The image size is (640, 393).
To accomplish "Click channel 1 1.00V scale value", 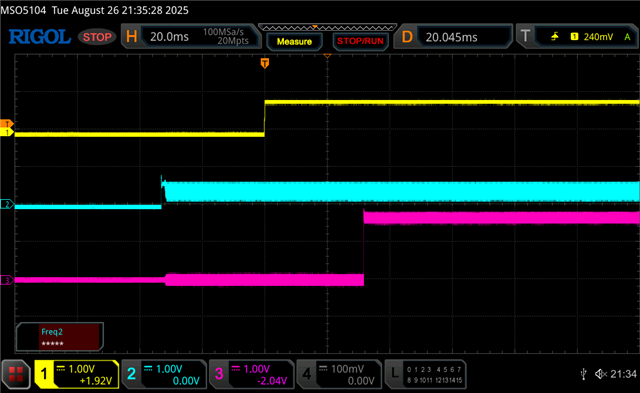I will click(x=82, y=369).
